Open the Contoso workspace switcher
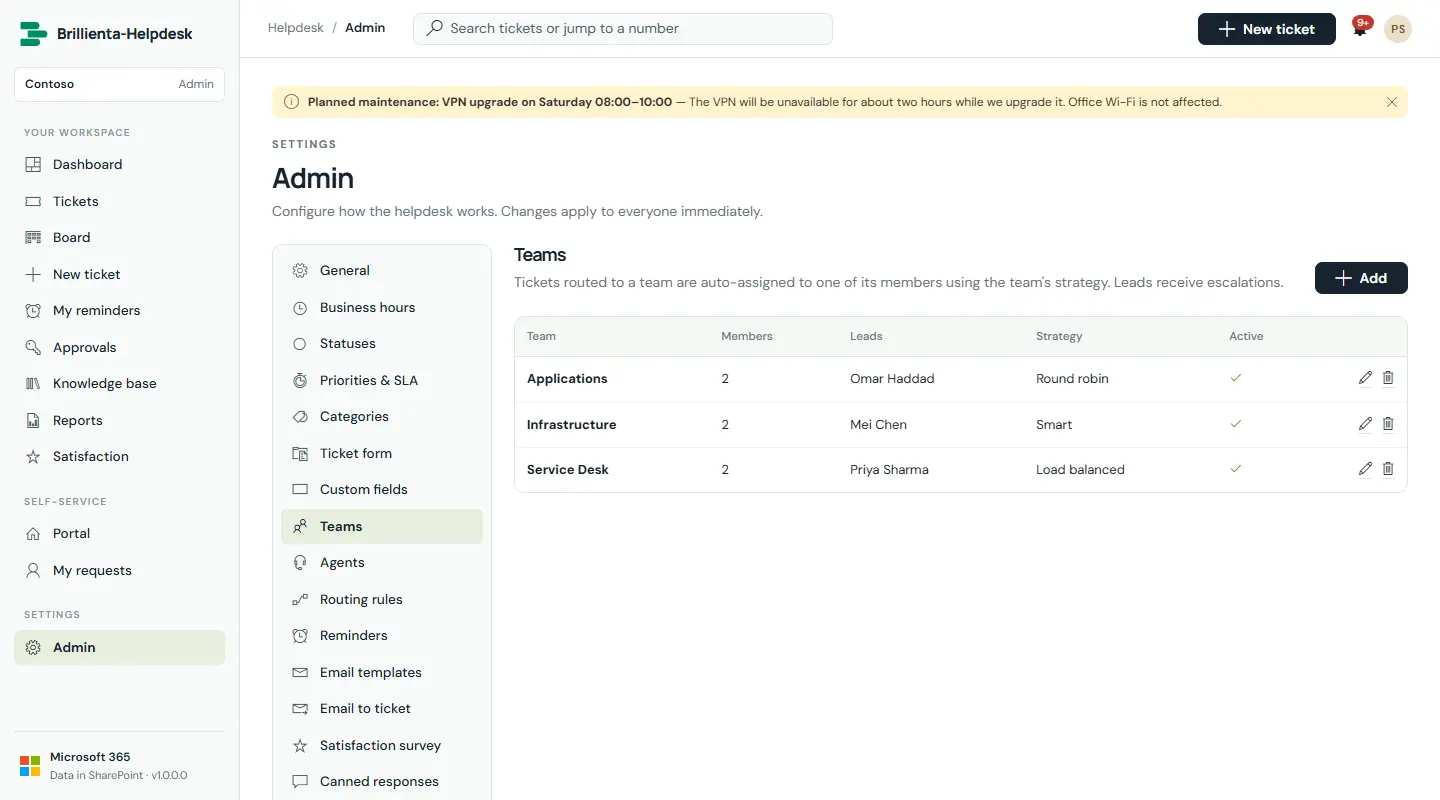 point(120,84)
